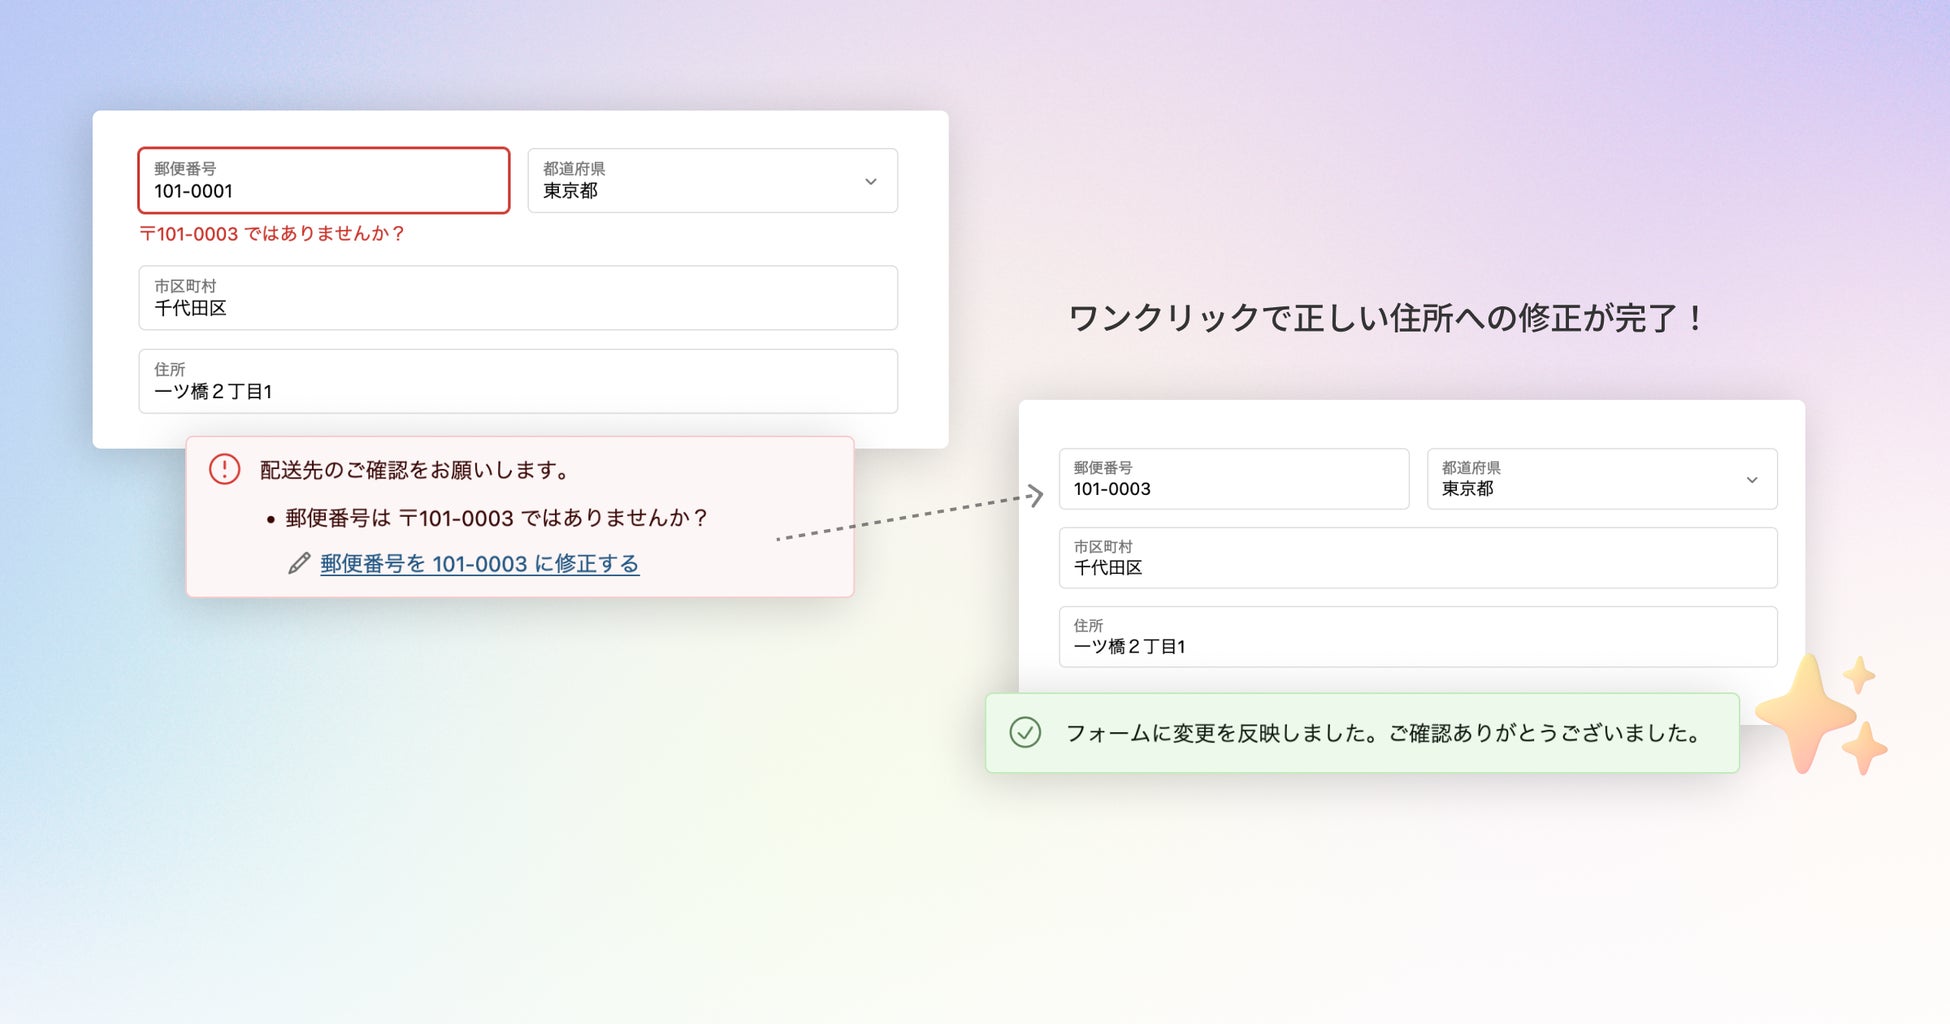The image size is (1950, 1024).
Task: Select the 郵便番号 field containing 101-0003
Action: point(1234,479)
